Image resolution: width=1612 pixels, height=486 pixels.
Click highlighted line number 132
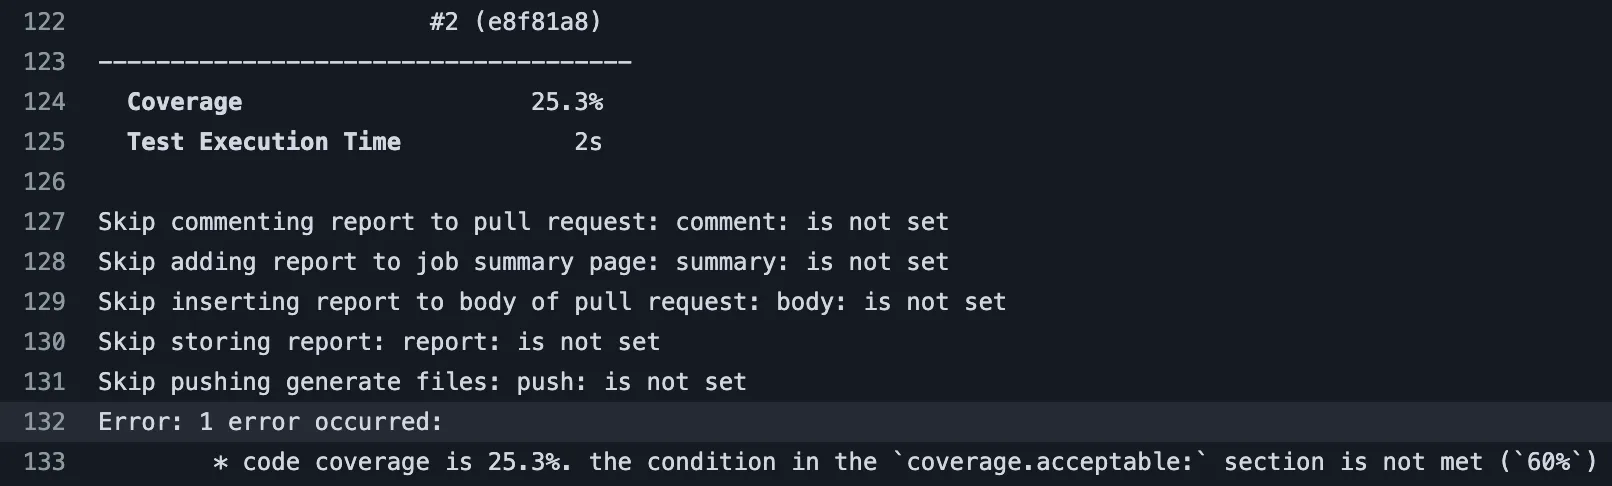(44, 422)
